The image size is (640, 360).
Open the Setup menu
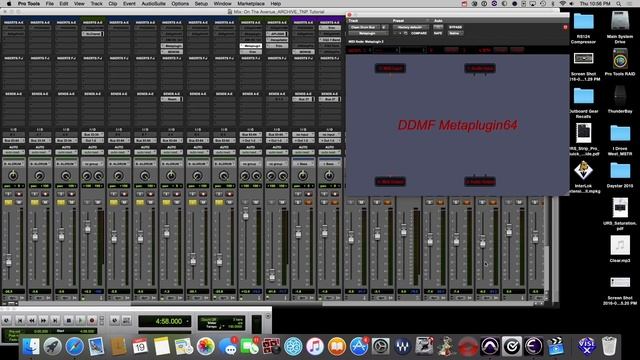point(201,3)
